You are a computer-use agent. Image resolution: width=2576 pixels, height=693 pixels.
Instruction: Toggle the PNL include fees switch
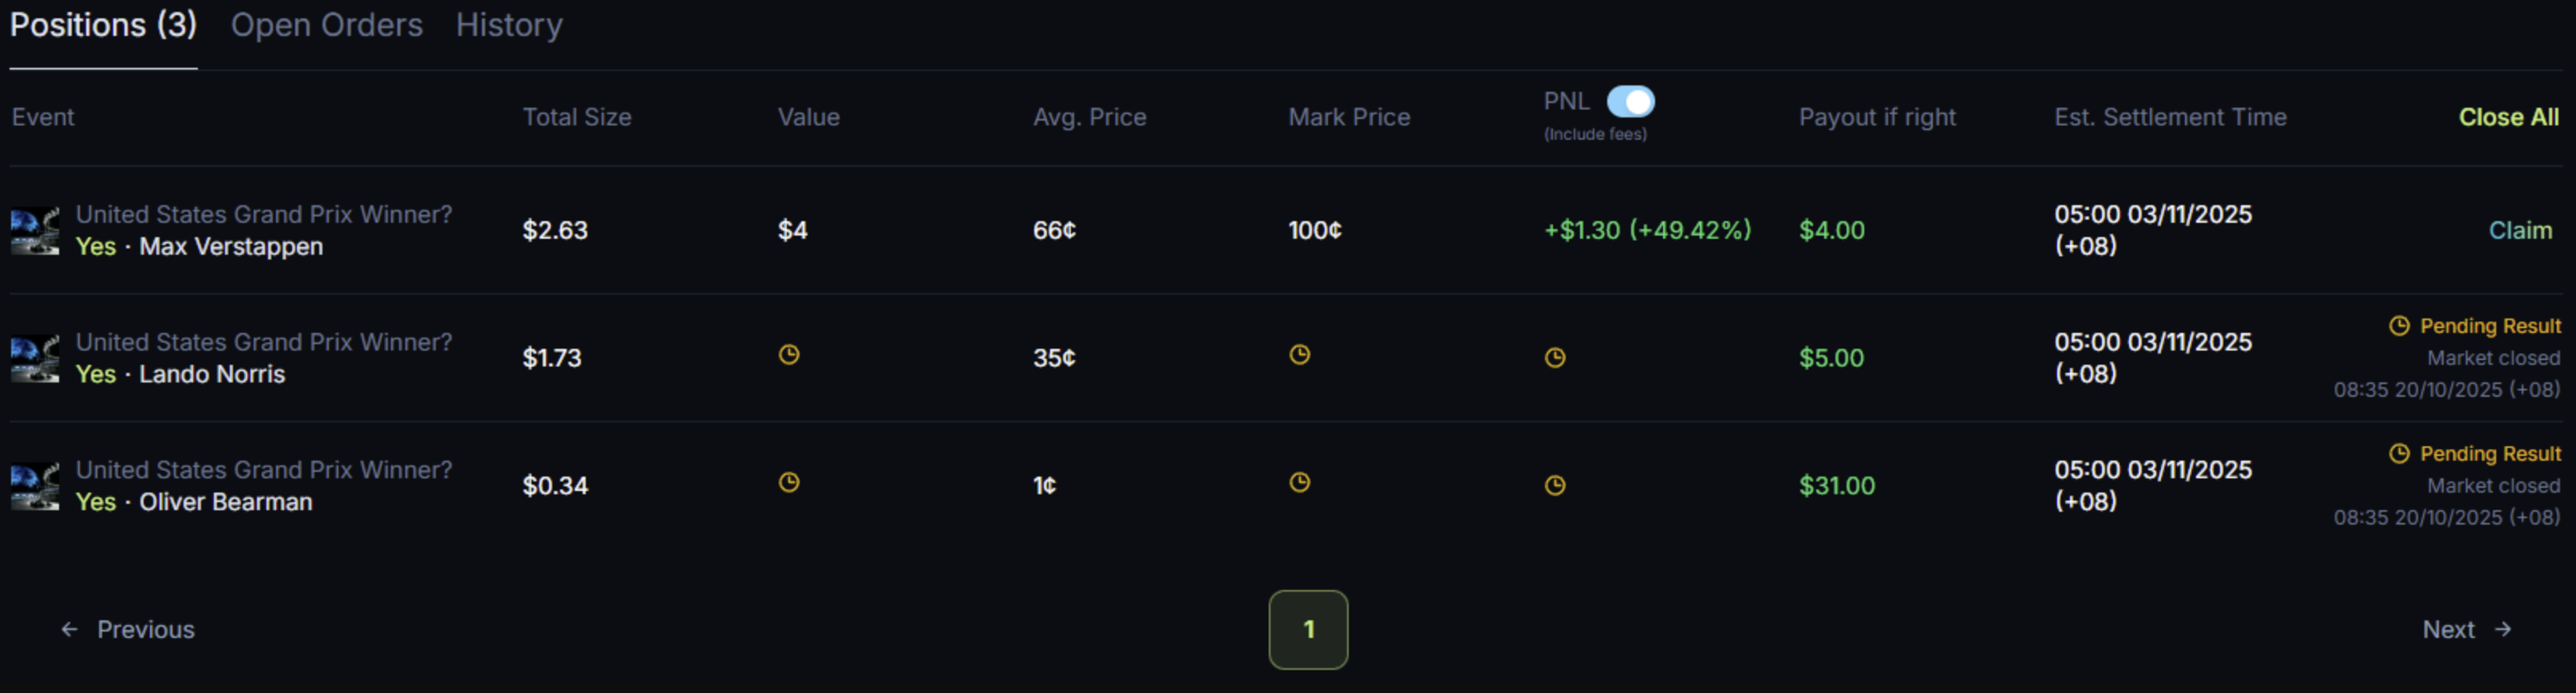(x=1630, y=101)
